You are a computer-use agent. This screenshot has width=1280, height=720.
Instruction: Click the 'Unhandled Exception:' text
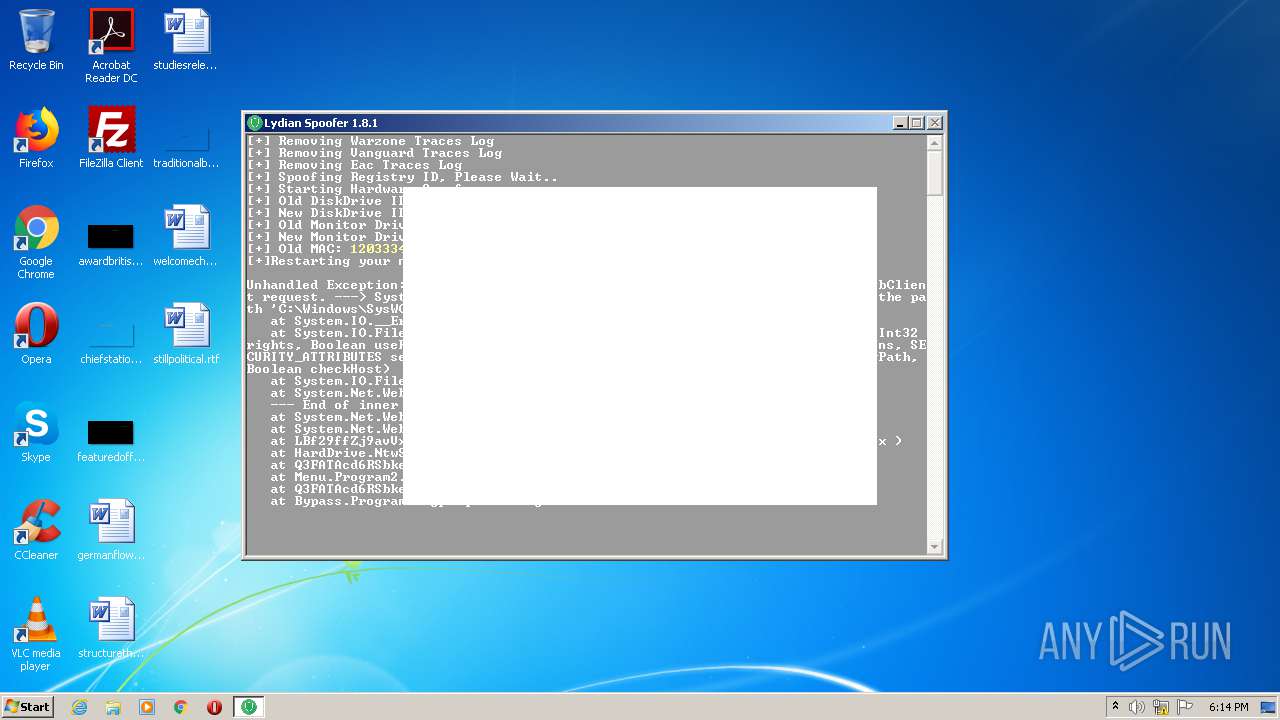325,285
